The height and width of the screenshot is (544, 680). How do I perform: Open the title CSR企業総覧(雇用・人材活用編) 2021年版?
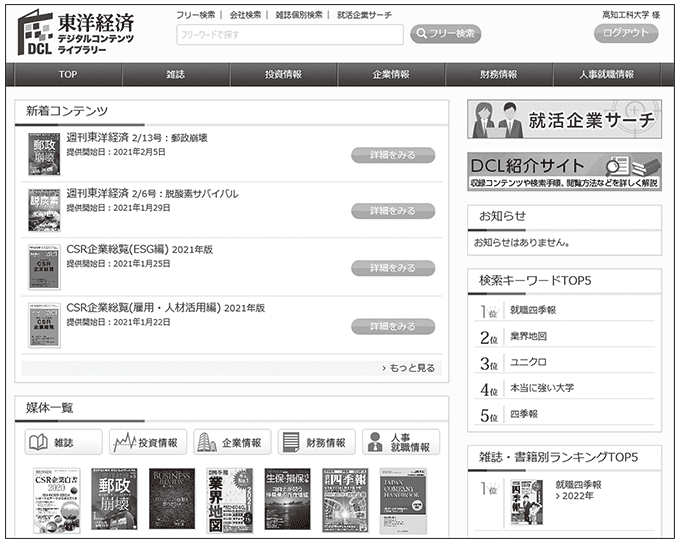[166, 308]
